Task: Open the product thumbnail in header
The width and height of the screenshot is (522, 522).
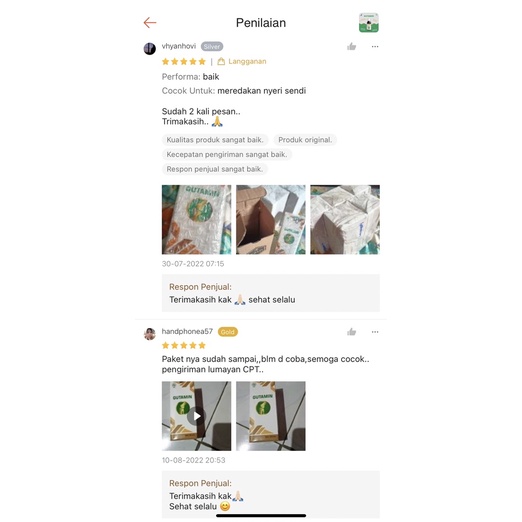Action: [369, 23]
